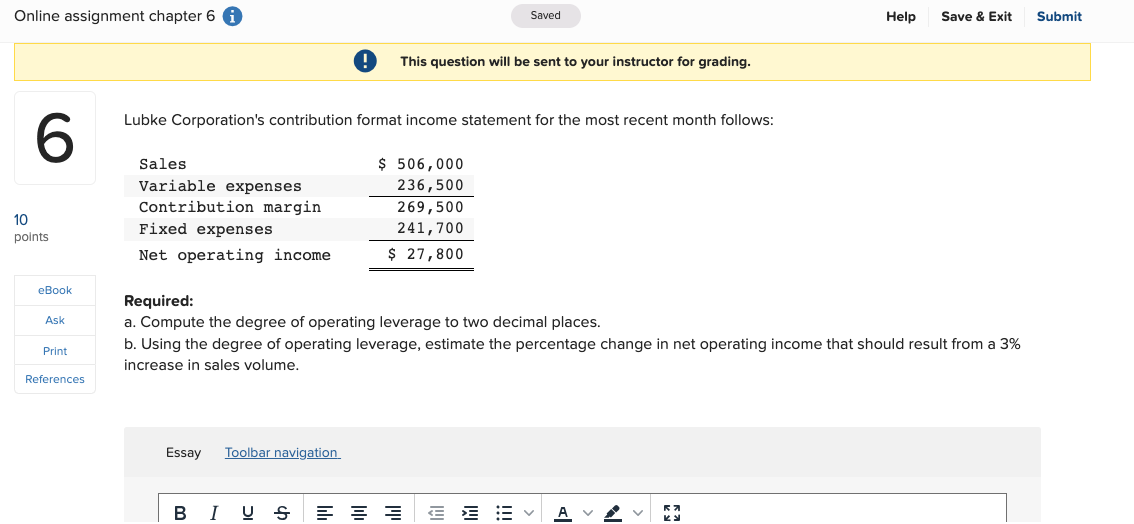1134x524 pixels.
Task: Click the 'Required:' heading text
Action: tap(158, 301)
